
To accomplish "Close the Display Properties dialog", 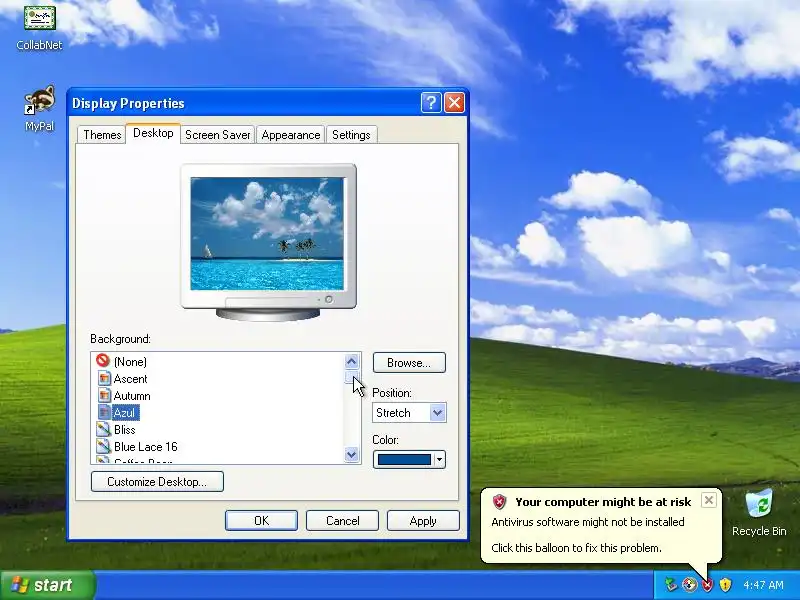I will (x=454, y=103).
